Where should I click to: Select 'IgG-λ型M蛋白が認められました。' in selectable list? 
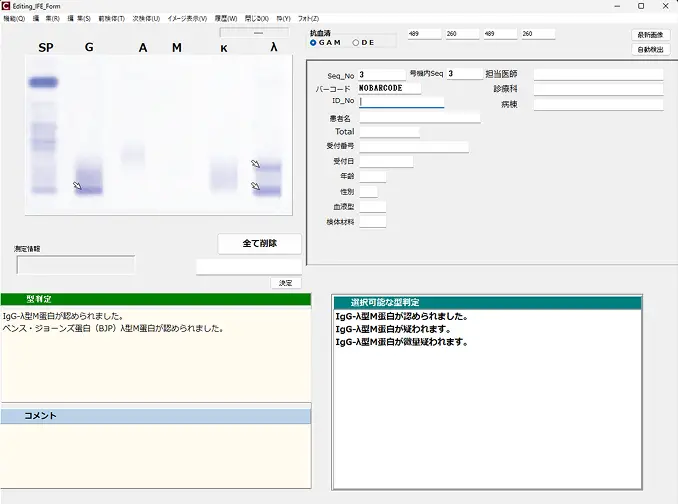click(402, 316)
